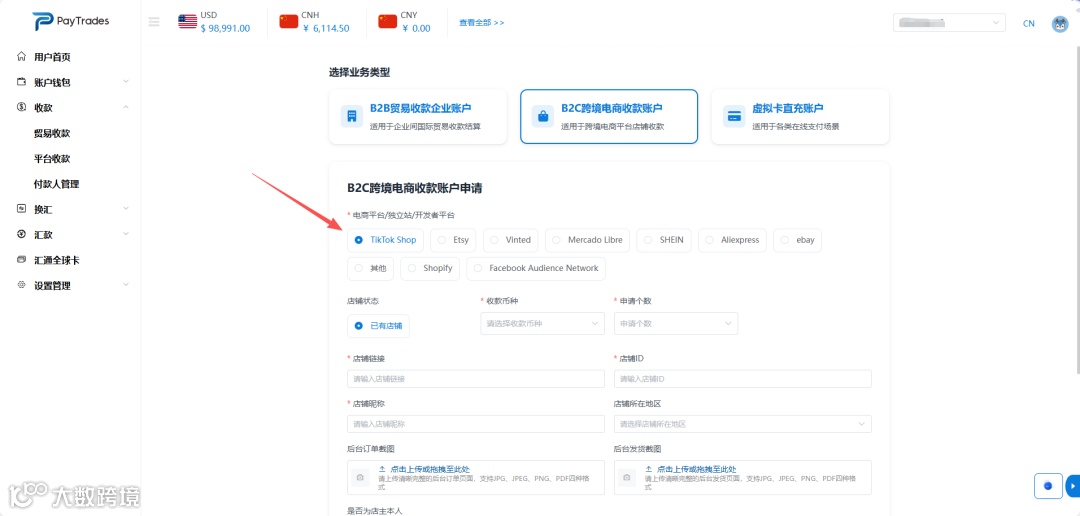The height and width of the screenshot is (516, 1080).
Task: Click the camera icon under 后台订单截图
Action: pyautogui.click(x=360, y=477)
